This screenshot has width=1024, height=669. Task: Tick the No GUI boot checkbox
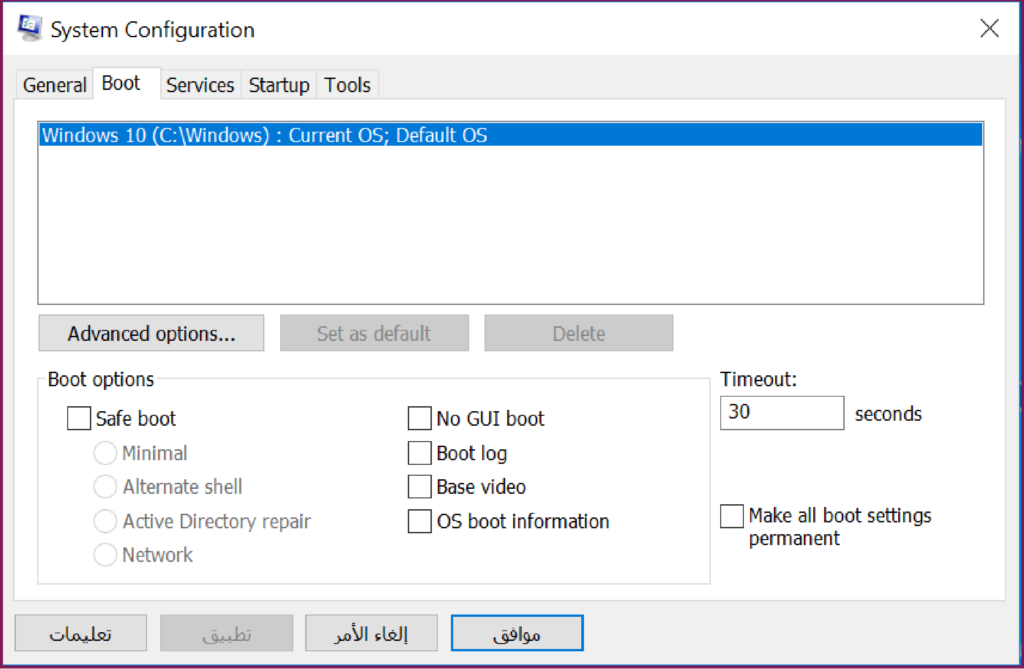click(x=419, y=418)
